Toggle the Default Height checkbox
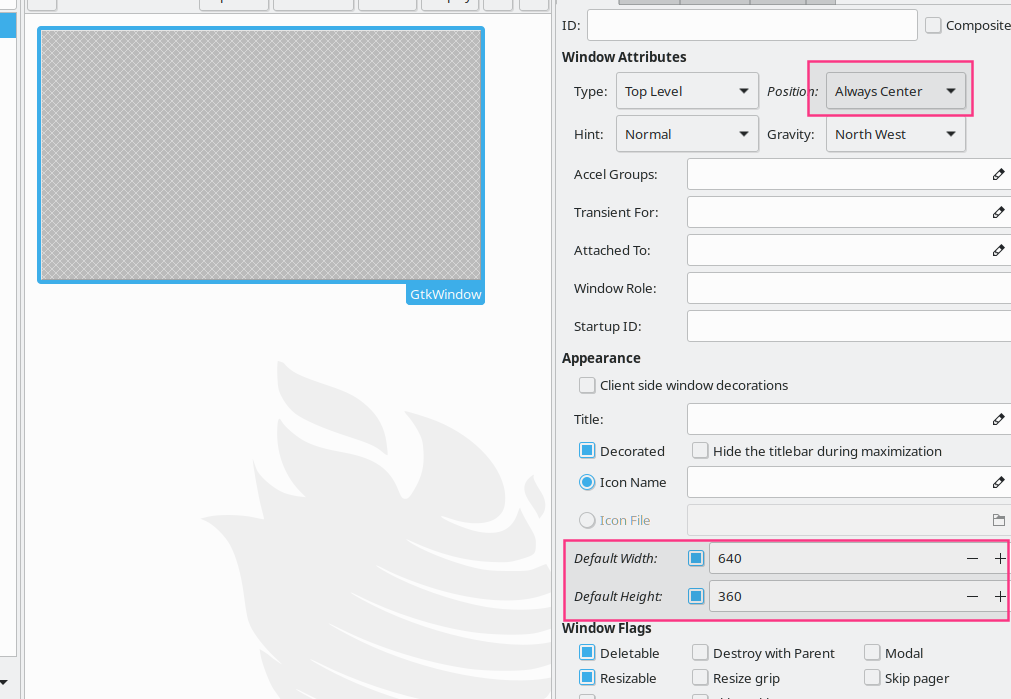 coord(696,596)
